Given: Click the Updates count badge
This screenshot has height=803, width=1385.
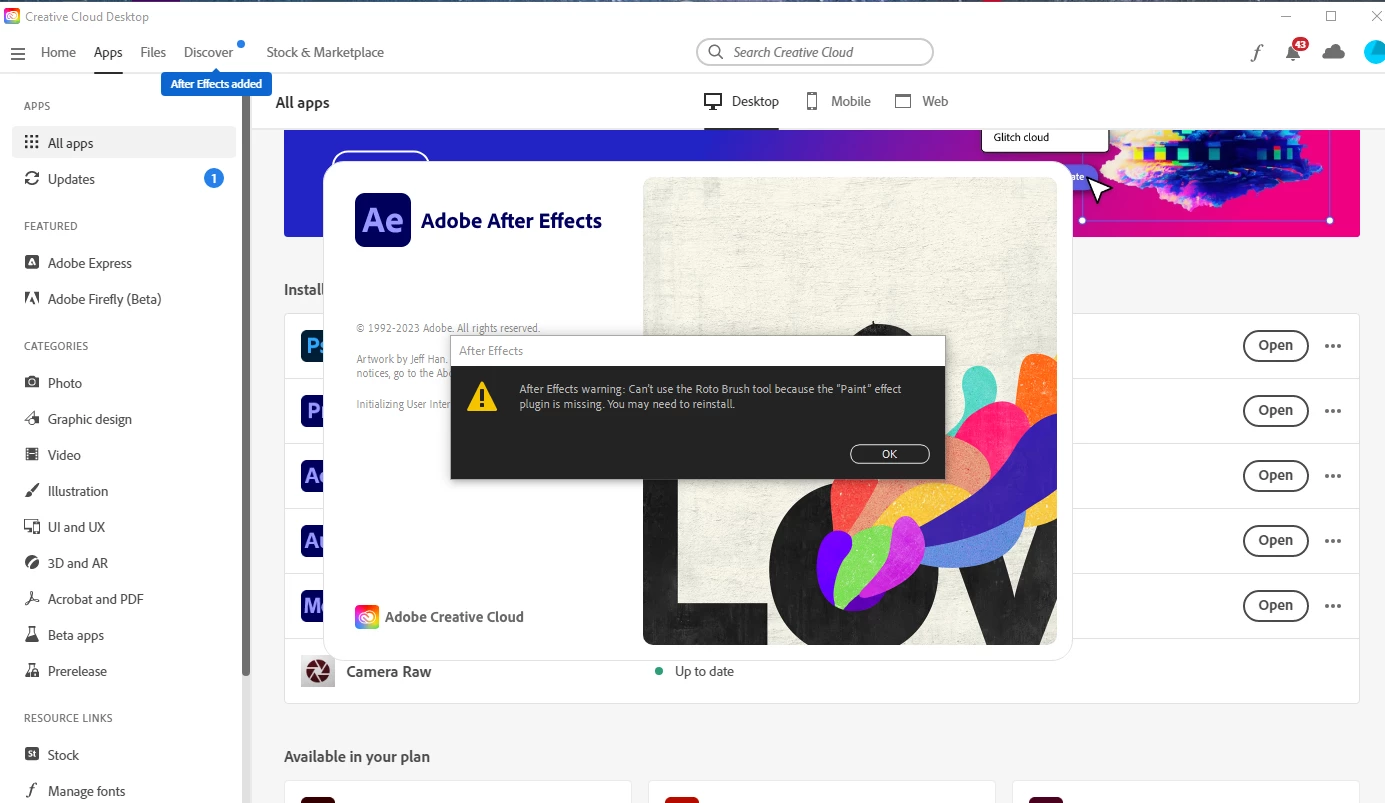Looking at the screenshot, I should click(213, 179).
